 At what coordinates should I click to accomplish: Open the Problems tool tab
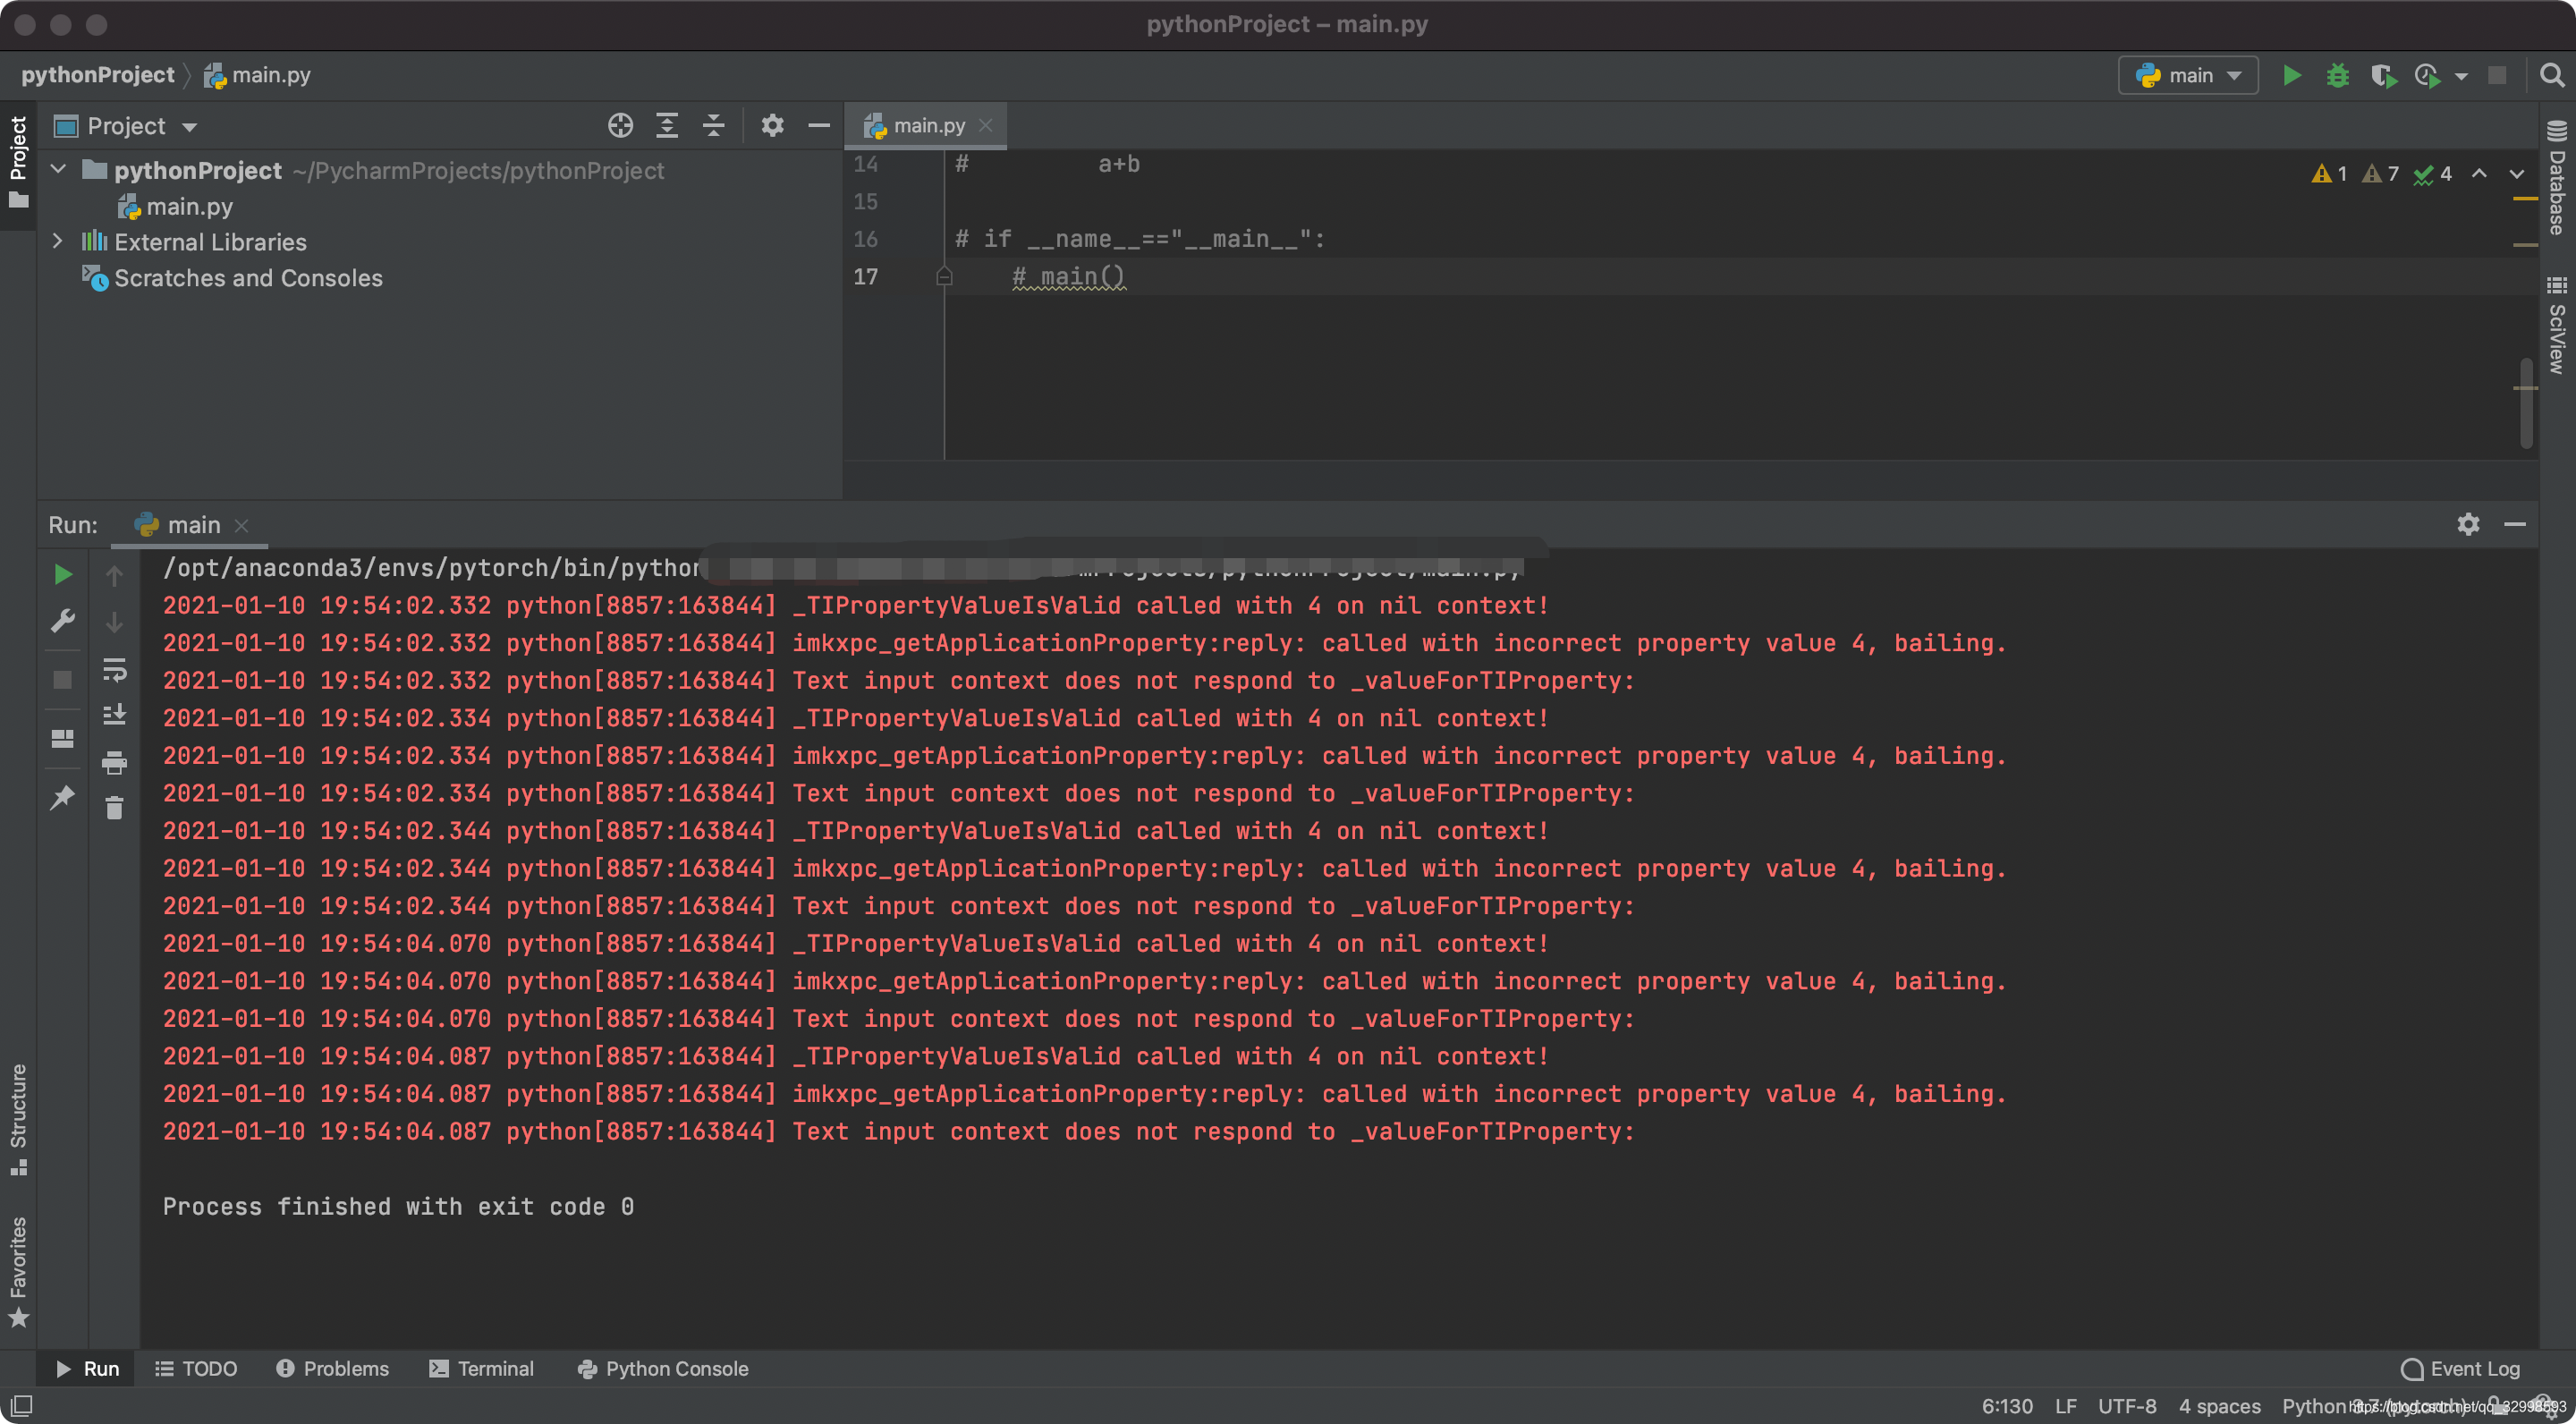[333, 1368]
